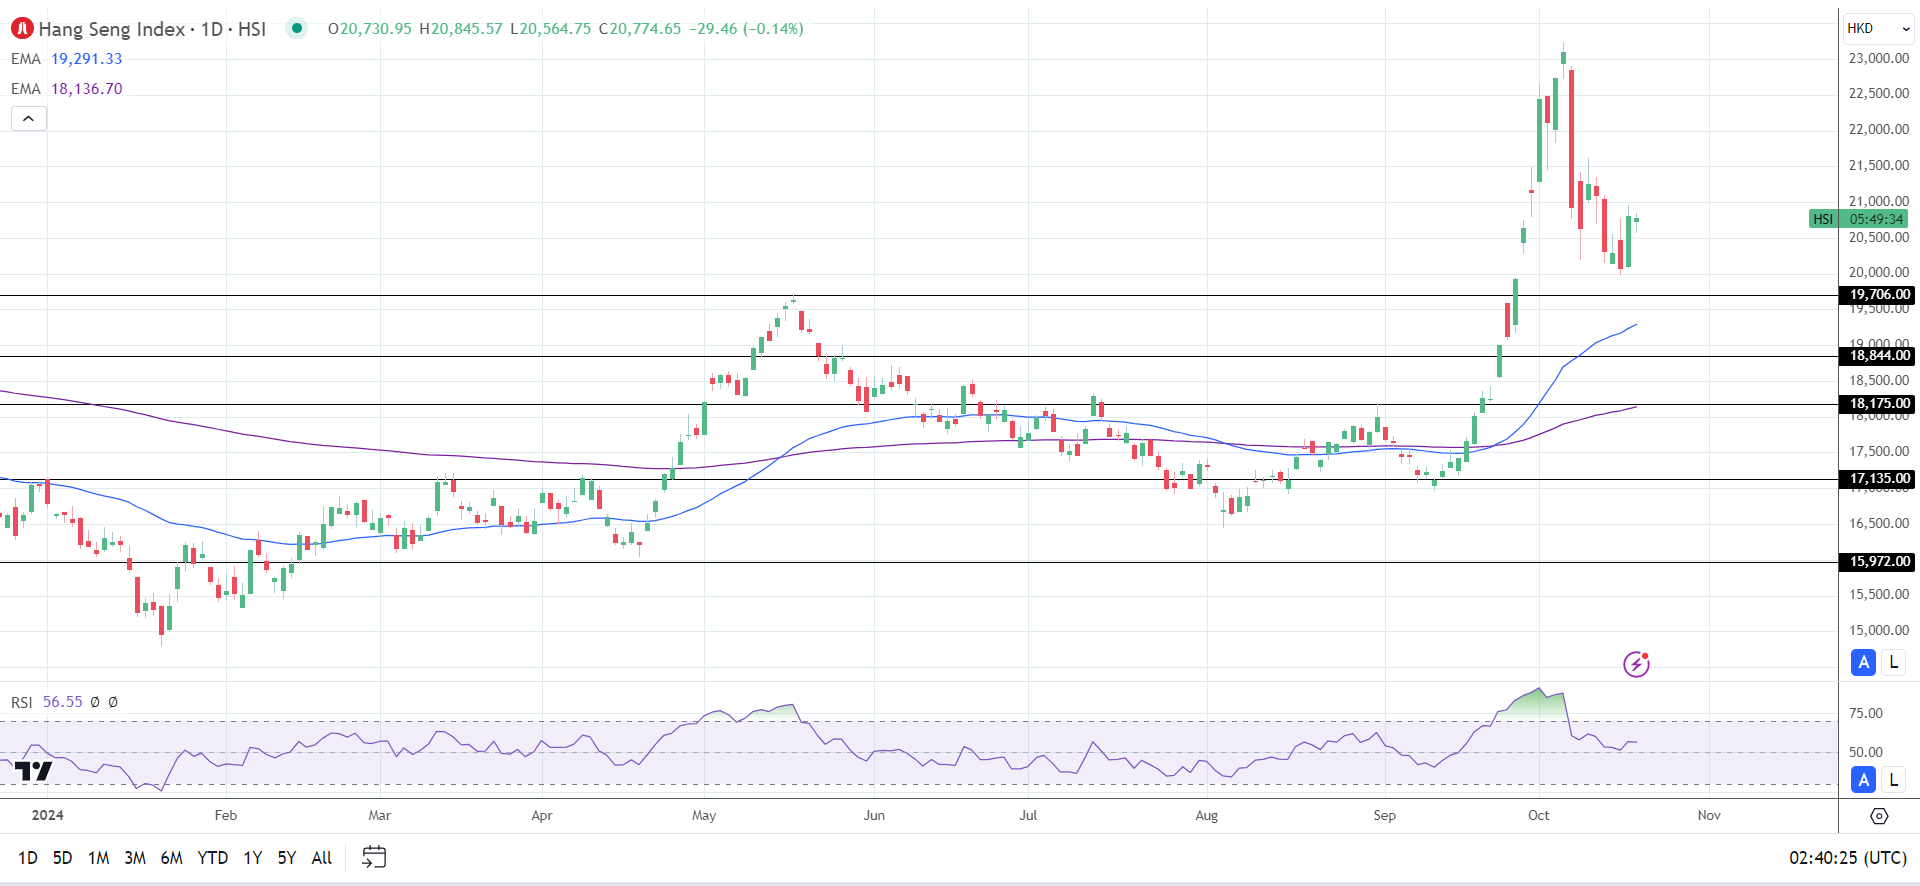Click the green market status dot
1920x886 pixels.
click(297, 28)
